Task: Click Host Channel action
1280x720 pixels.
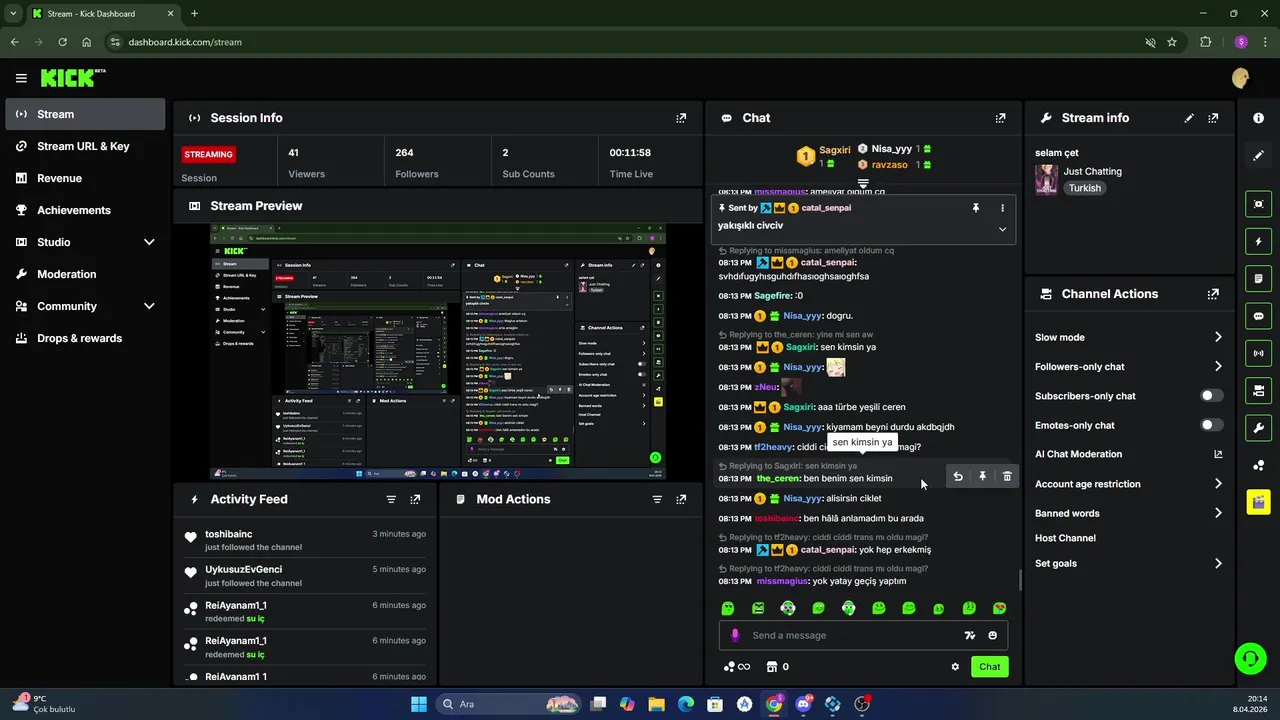Action: [x=1065, y=538]
